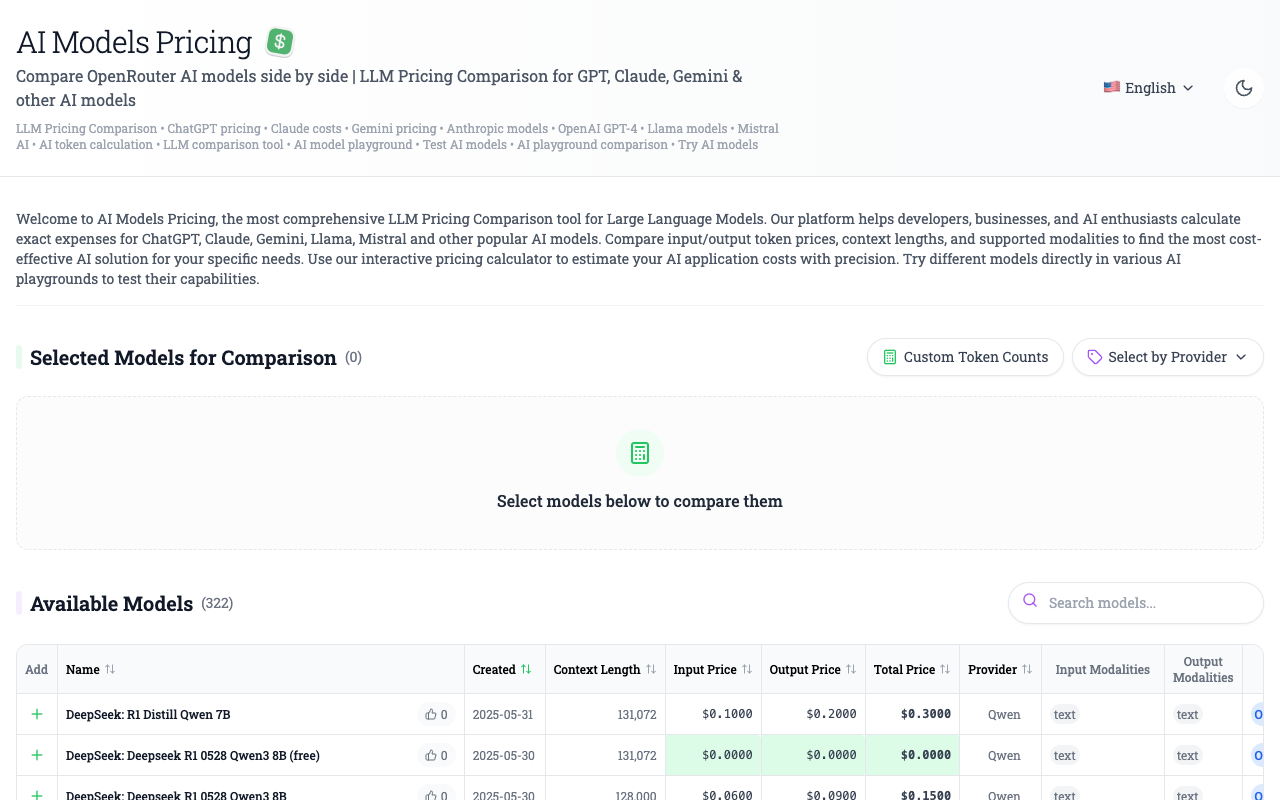1280x800 pixels.
Task: Click Available Models heading
Action: pyautogui.click(x=112, y=604)
